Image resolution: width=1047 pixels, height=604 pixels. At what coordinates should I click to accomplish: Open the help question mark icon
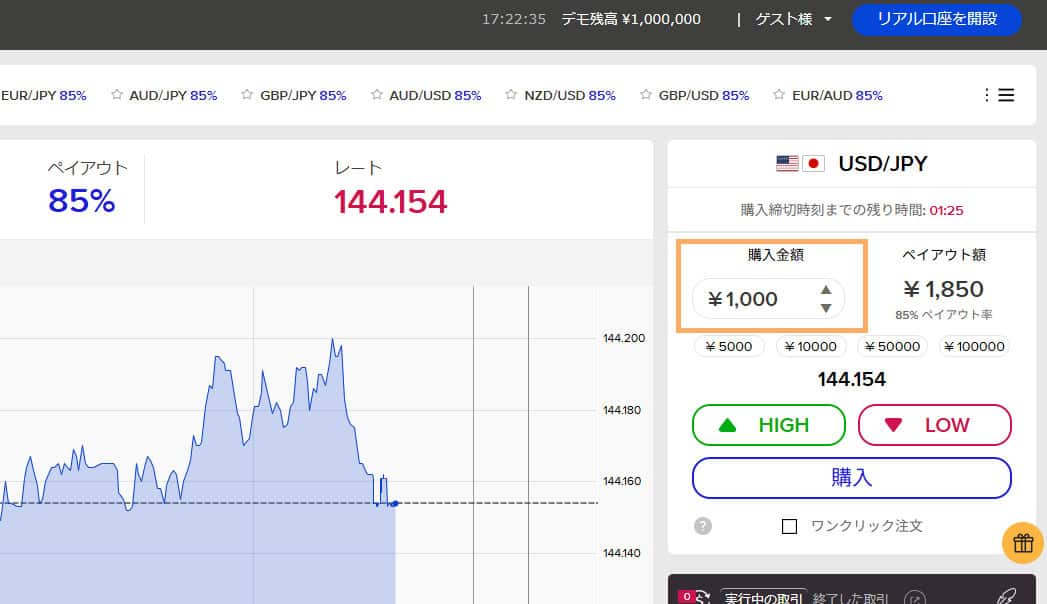pos(702,526)
